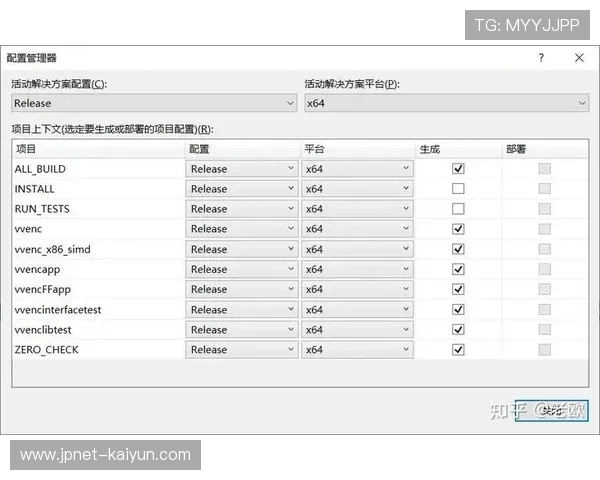The height and width of the screenshot is (480, 600).
Task: Expand platform dropdown for vvencFFapp
Action: (x=357, y=289)
